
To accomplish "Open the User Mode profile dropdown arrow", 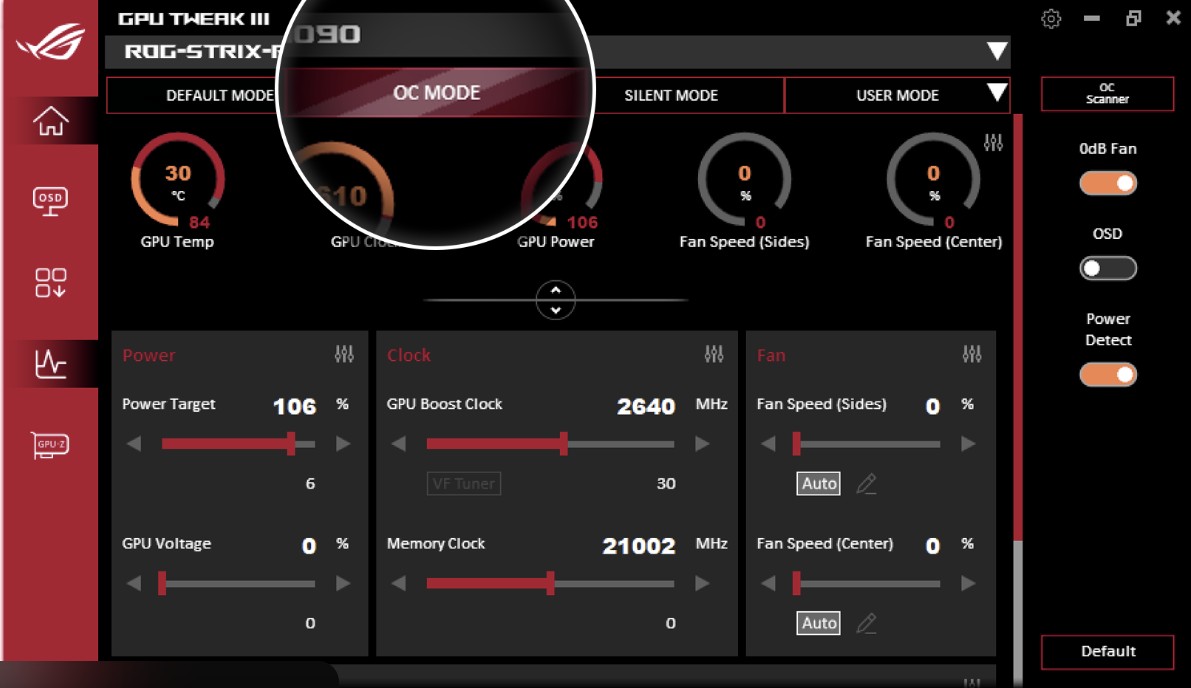I will pos(996,94).
